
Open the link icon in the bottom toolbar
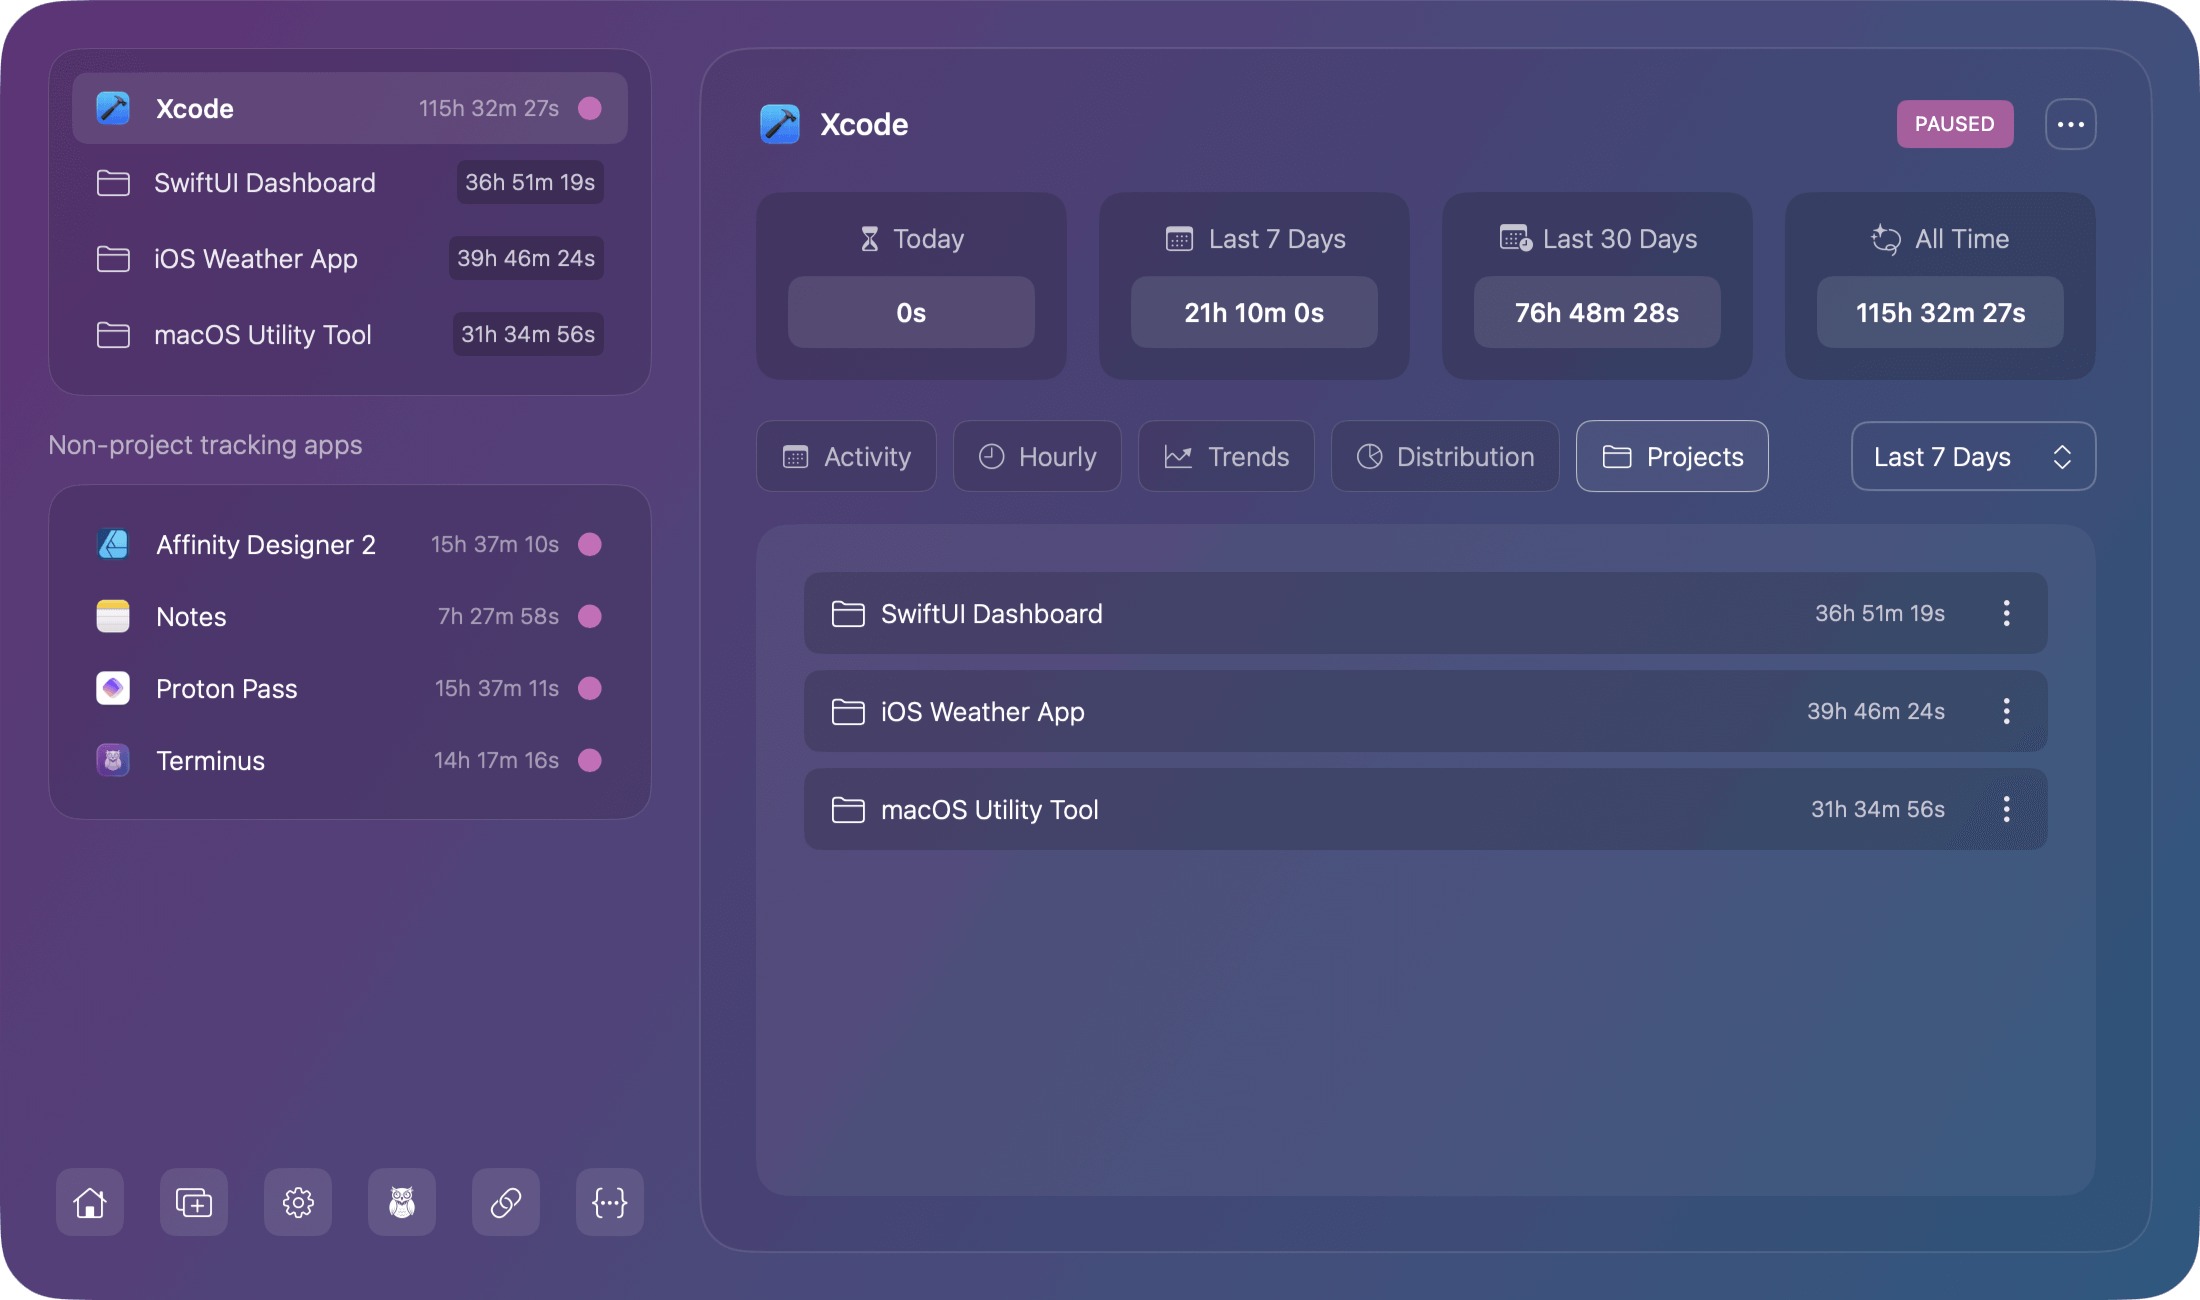pos(505,1202)
